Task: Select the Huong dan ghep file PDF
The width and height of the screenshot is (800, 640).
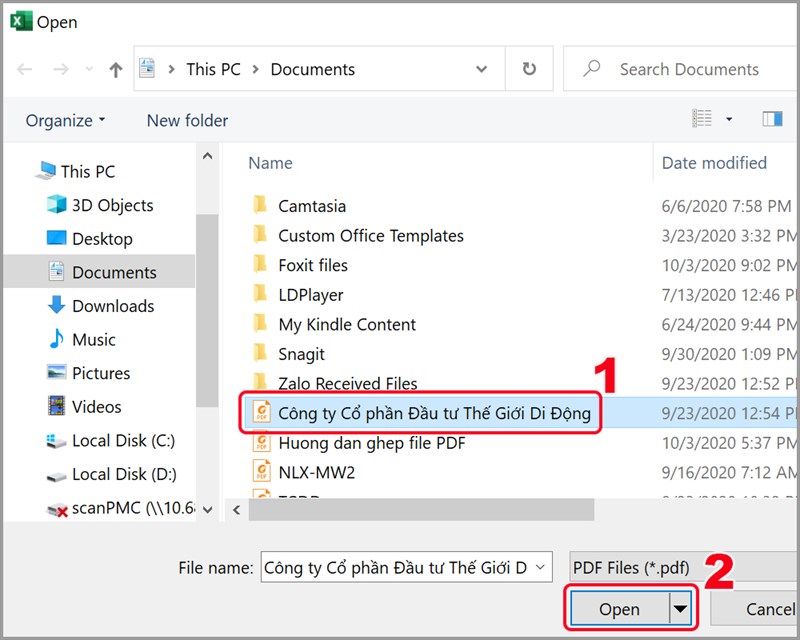Action: click(x=371, y=443)
